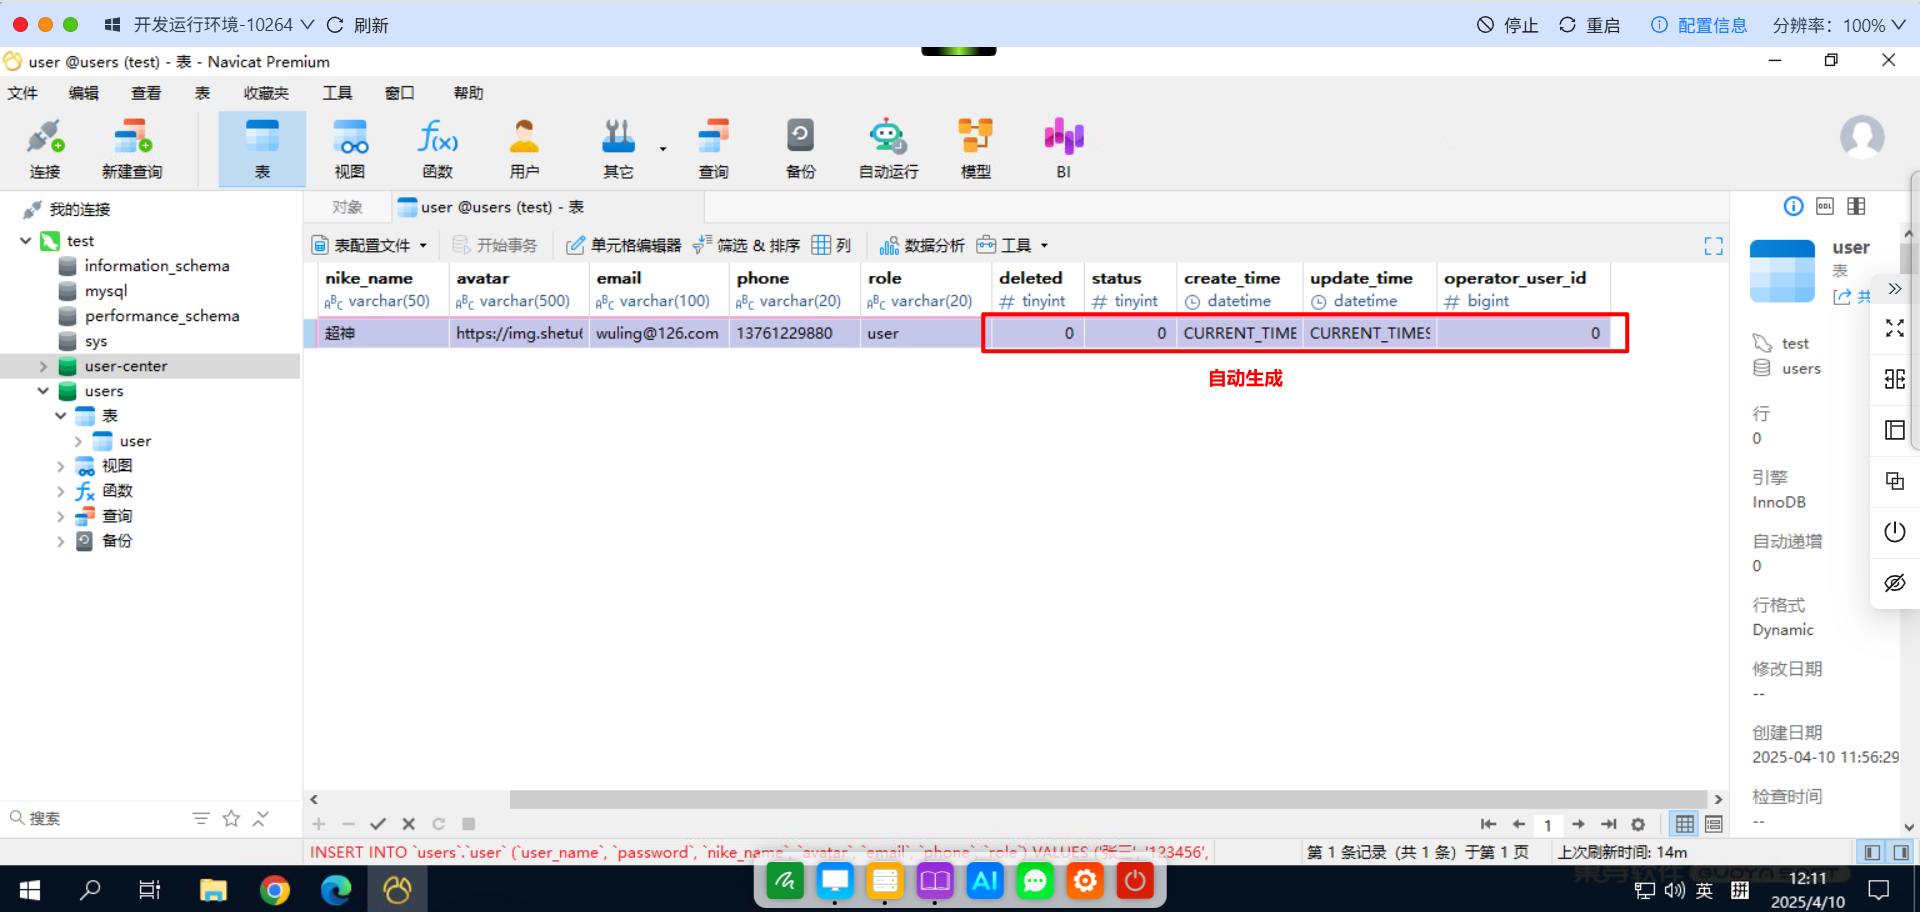This screenshot has width=1920, height=912.
Task: Click the page number input box
Action: [1547, 824]
